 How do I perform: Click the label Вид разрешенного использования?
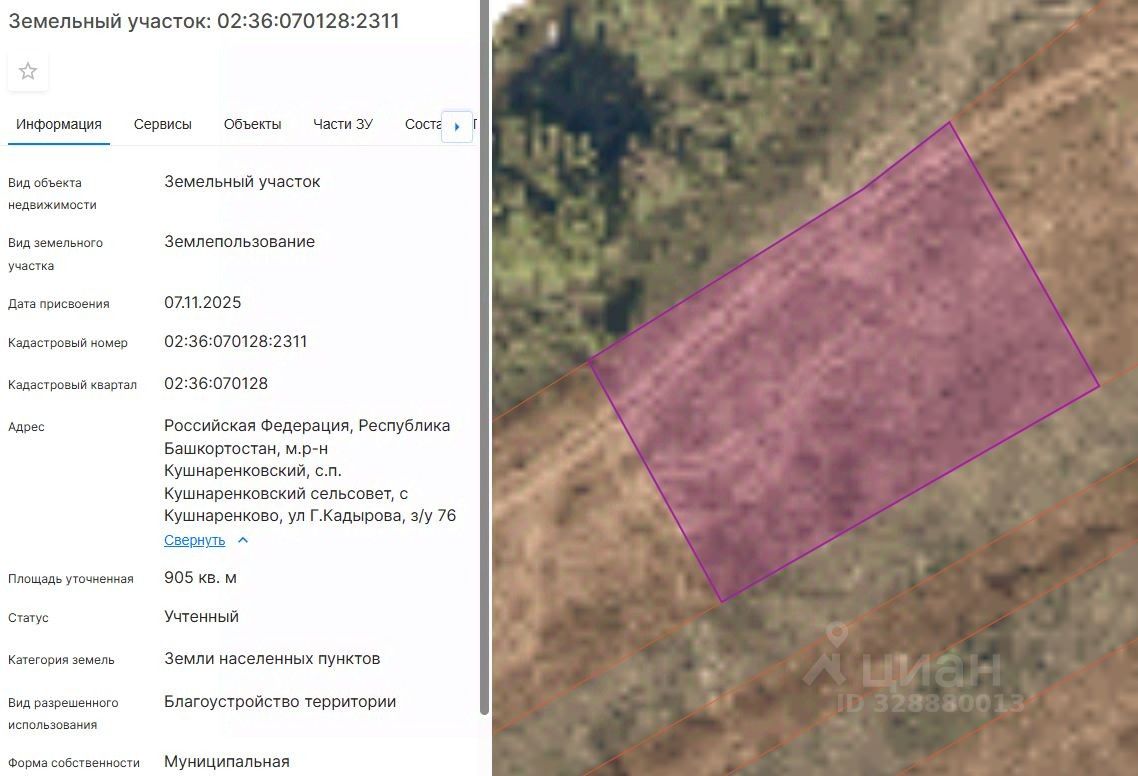click(x=63, y=714)
